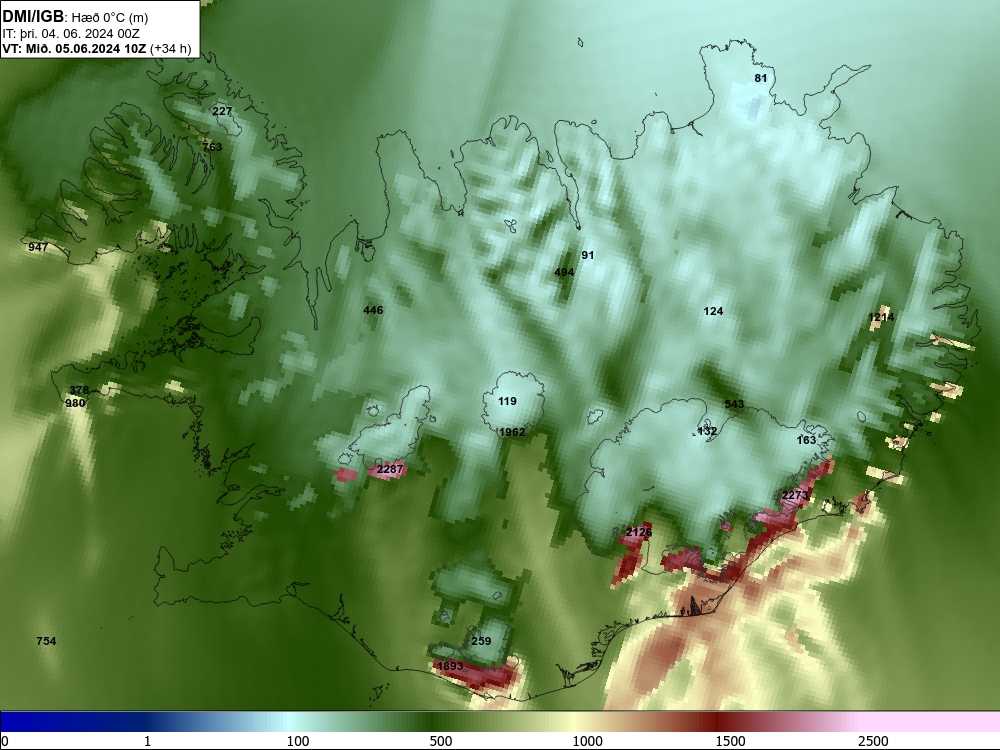Click the value label 1214 in the east
Screen dimensions: 1000x750
(x=881, y=317)
